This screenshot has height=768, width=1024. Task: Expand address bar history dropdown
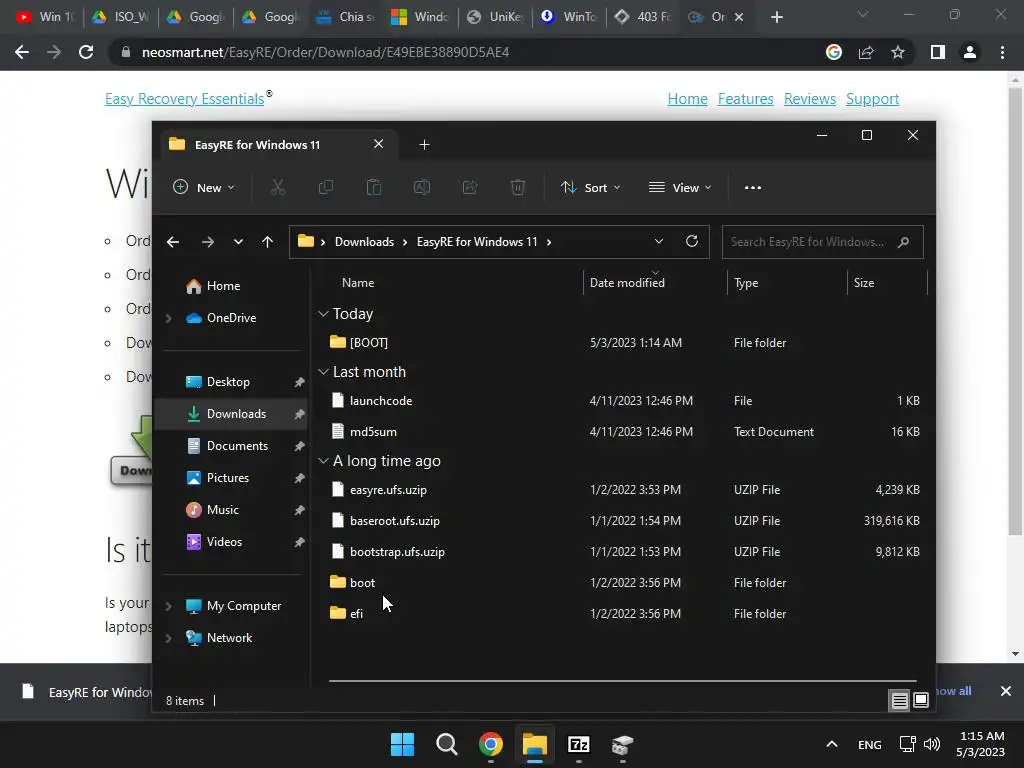(x=659, y=241)
